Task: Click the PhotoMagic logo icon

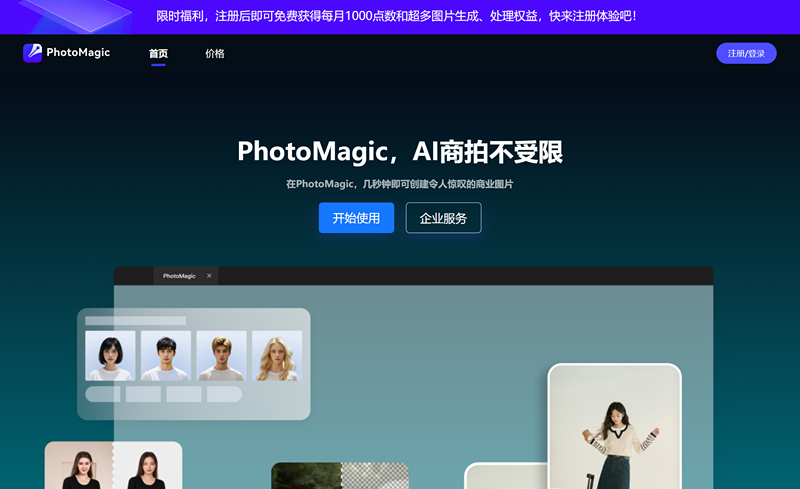Action: (32, 53)
